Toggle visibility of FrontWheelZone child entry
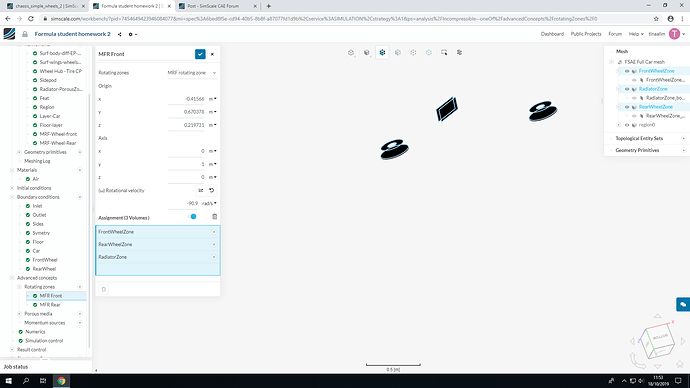Image resolution: width=690 pixels, height=388 pixels. click(x=634, y=80)
